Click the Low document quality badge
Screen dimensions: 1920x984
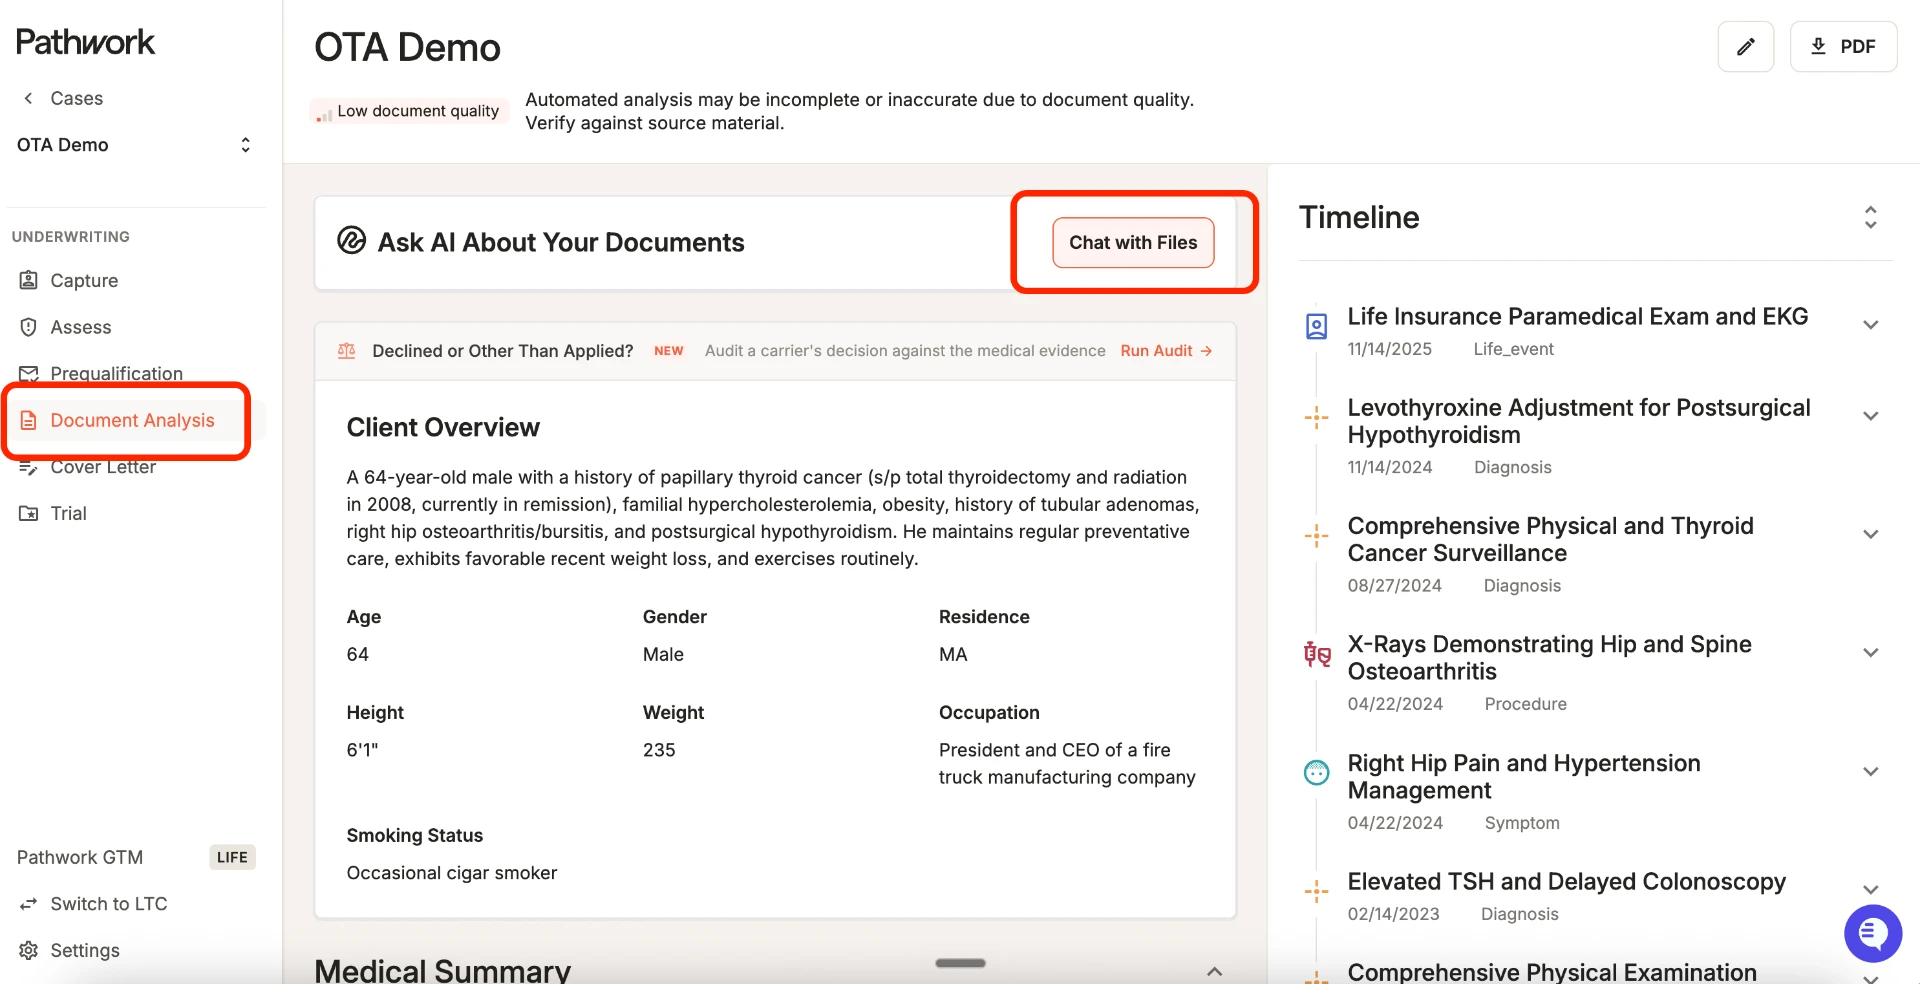409,111
